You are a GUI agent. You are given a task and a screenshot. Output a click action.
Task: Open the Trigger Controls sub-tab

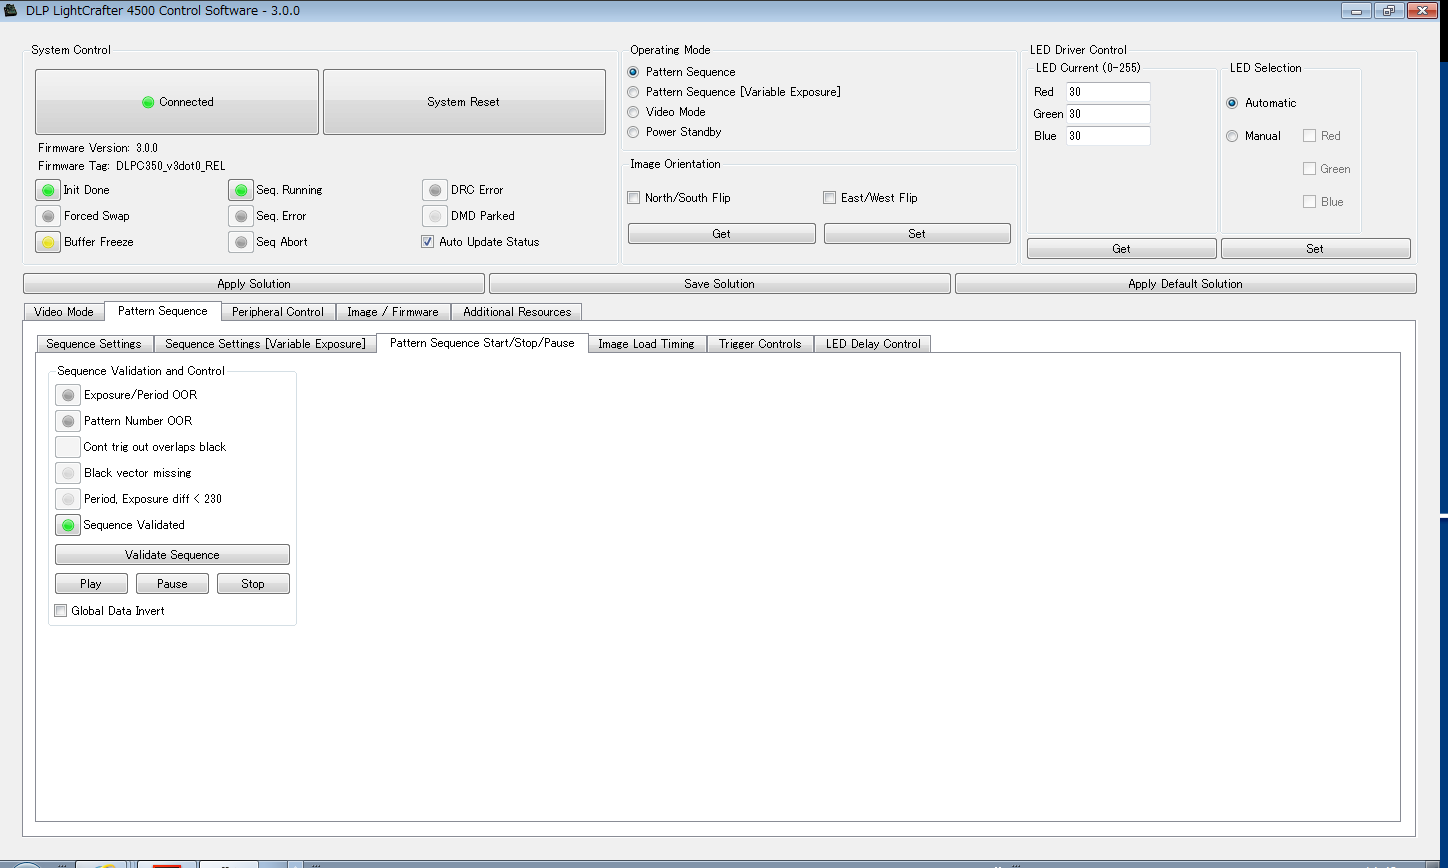pyautogui.click(x=760, y=344)
